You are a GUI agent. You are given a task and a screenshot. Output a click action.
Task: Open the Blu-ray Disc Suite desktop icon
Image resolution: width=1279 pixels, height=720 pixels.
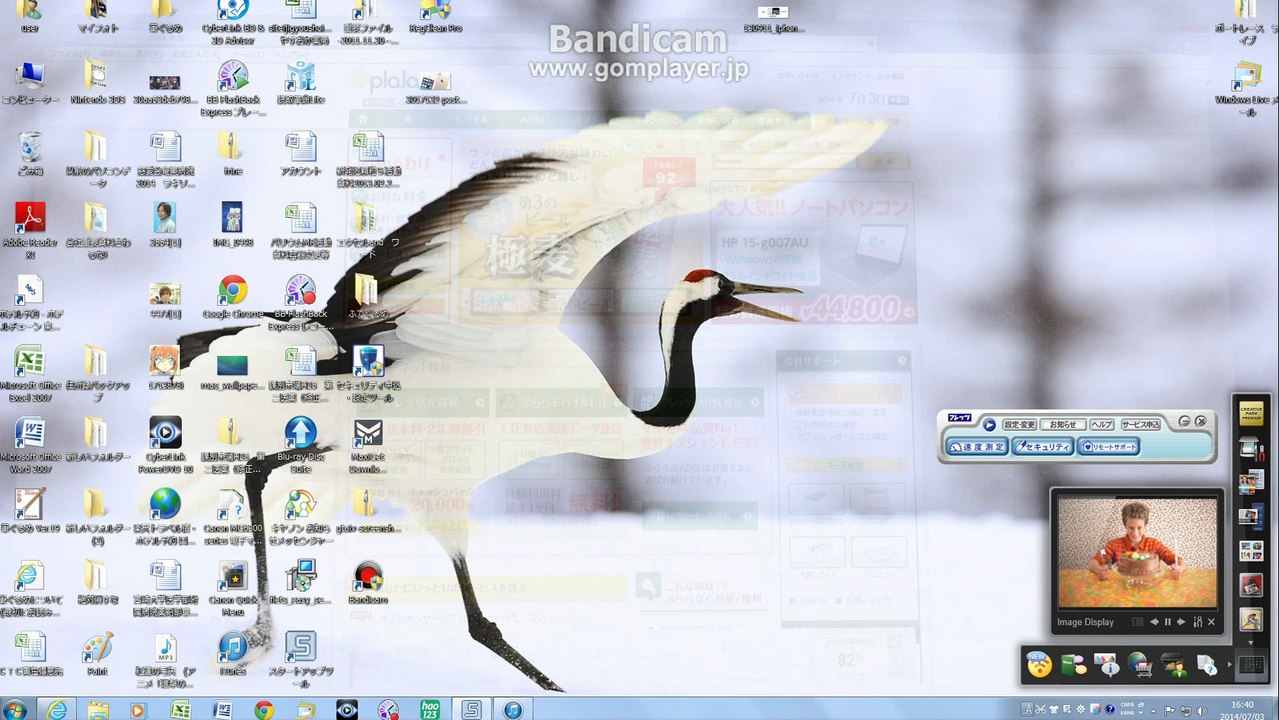(300, 445)
